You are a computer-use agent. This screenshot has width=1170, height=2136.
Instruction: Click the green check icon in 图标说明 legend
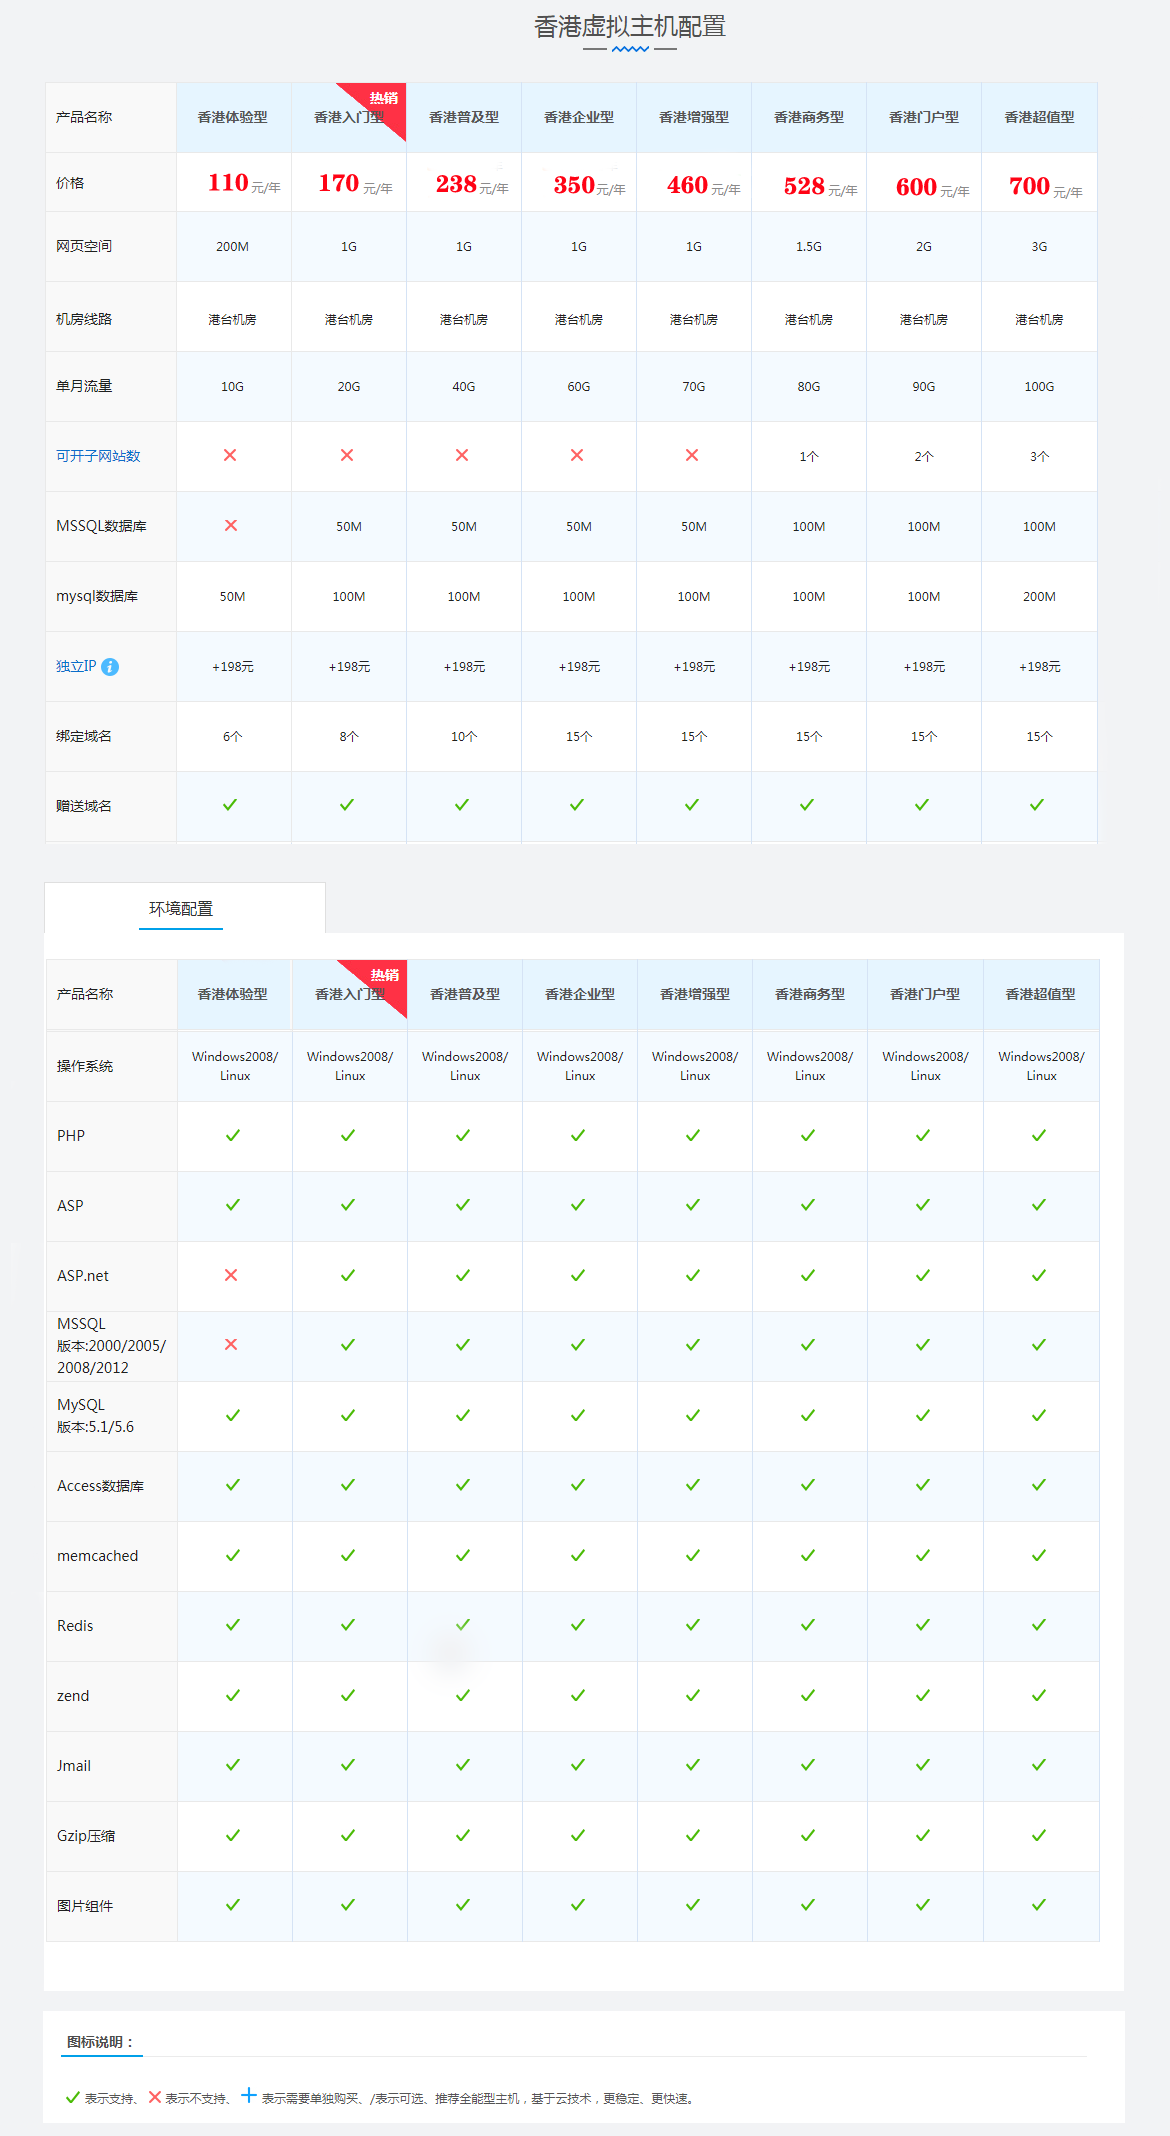(72, 2097)
